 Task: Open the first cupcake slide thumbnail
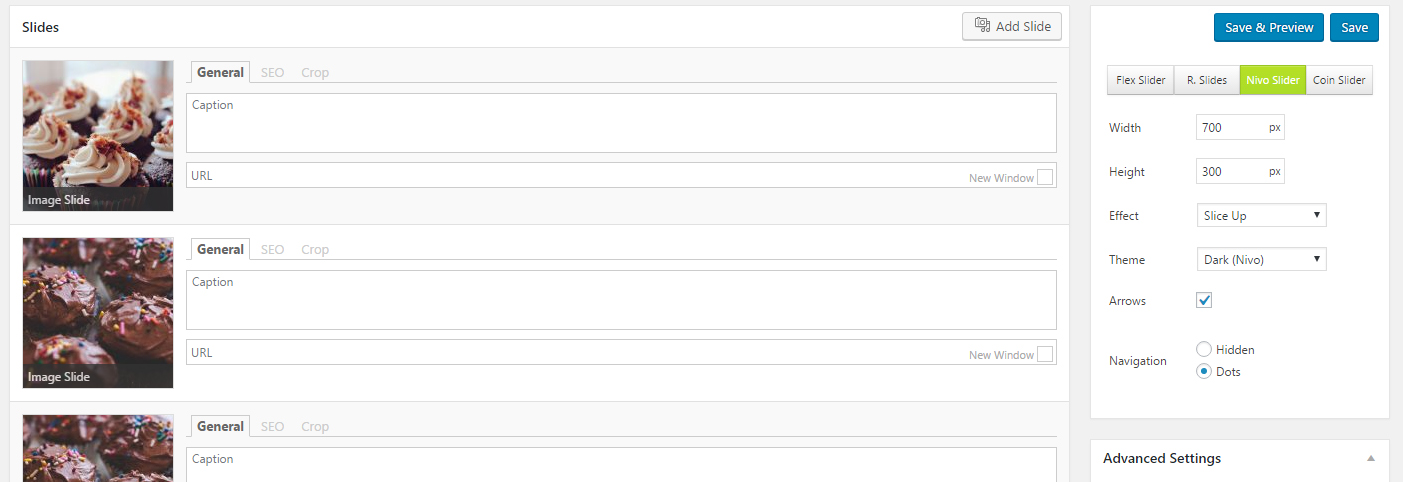[98, 135]
